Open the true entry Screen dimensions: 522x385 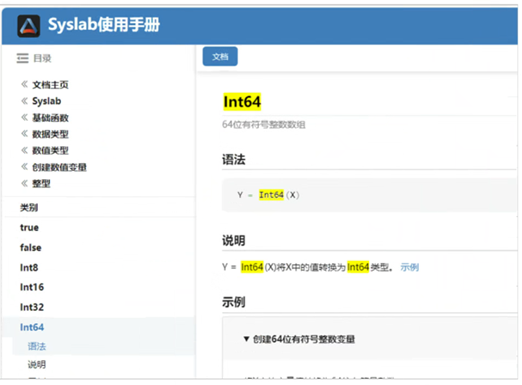pos(29,228)
